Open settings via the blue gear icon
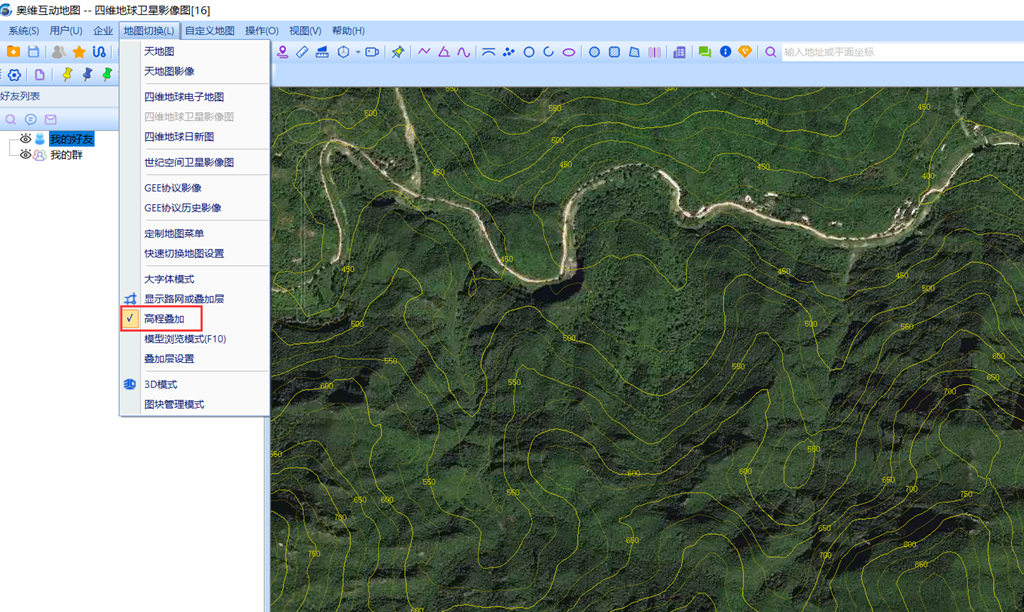 pos(14,75)
